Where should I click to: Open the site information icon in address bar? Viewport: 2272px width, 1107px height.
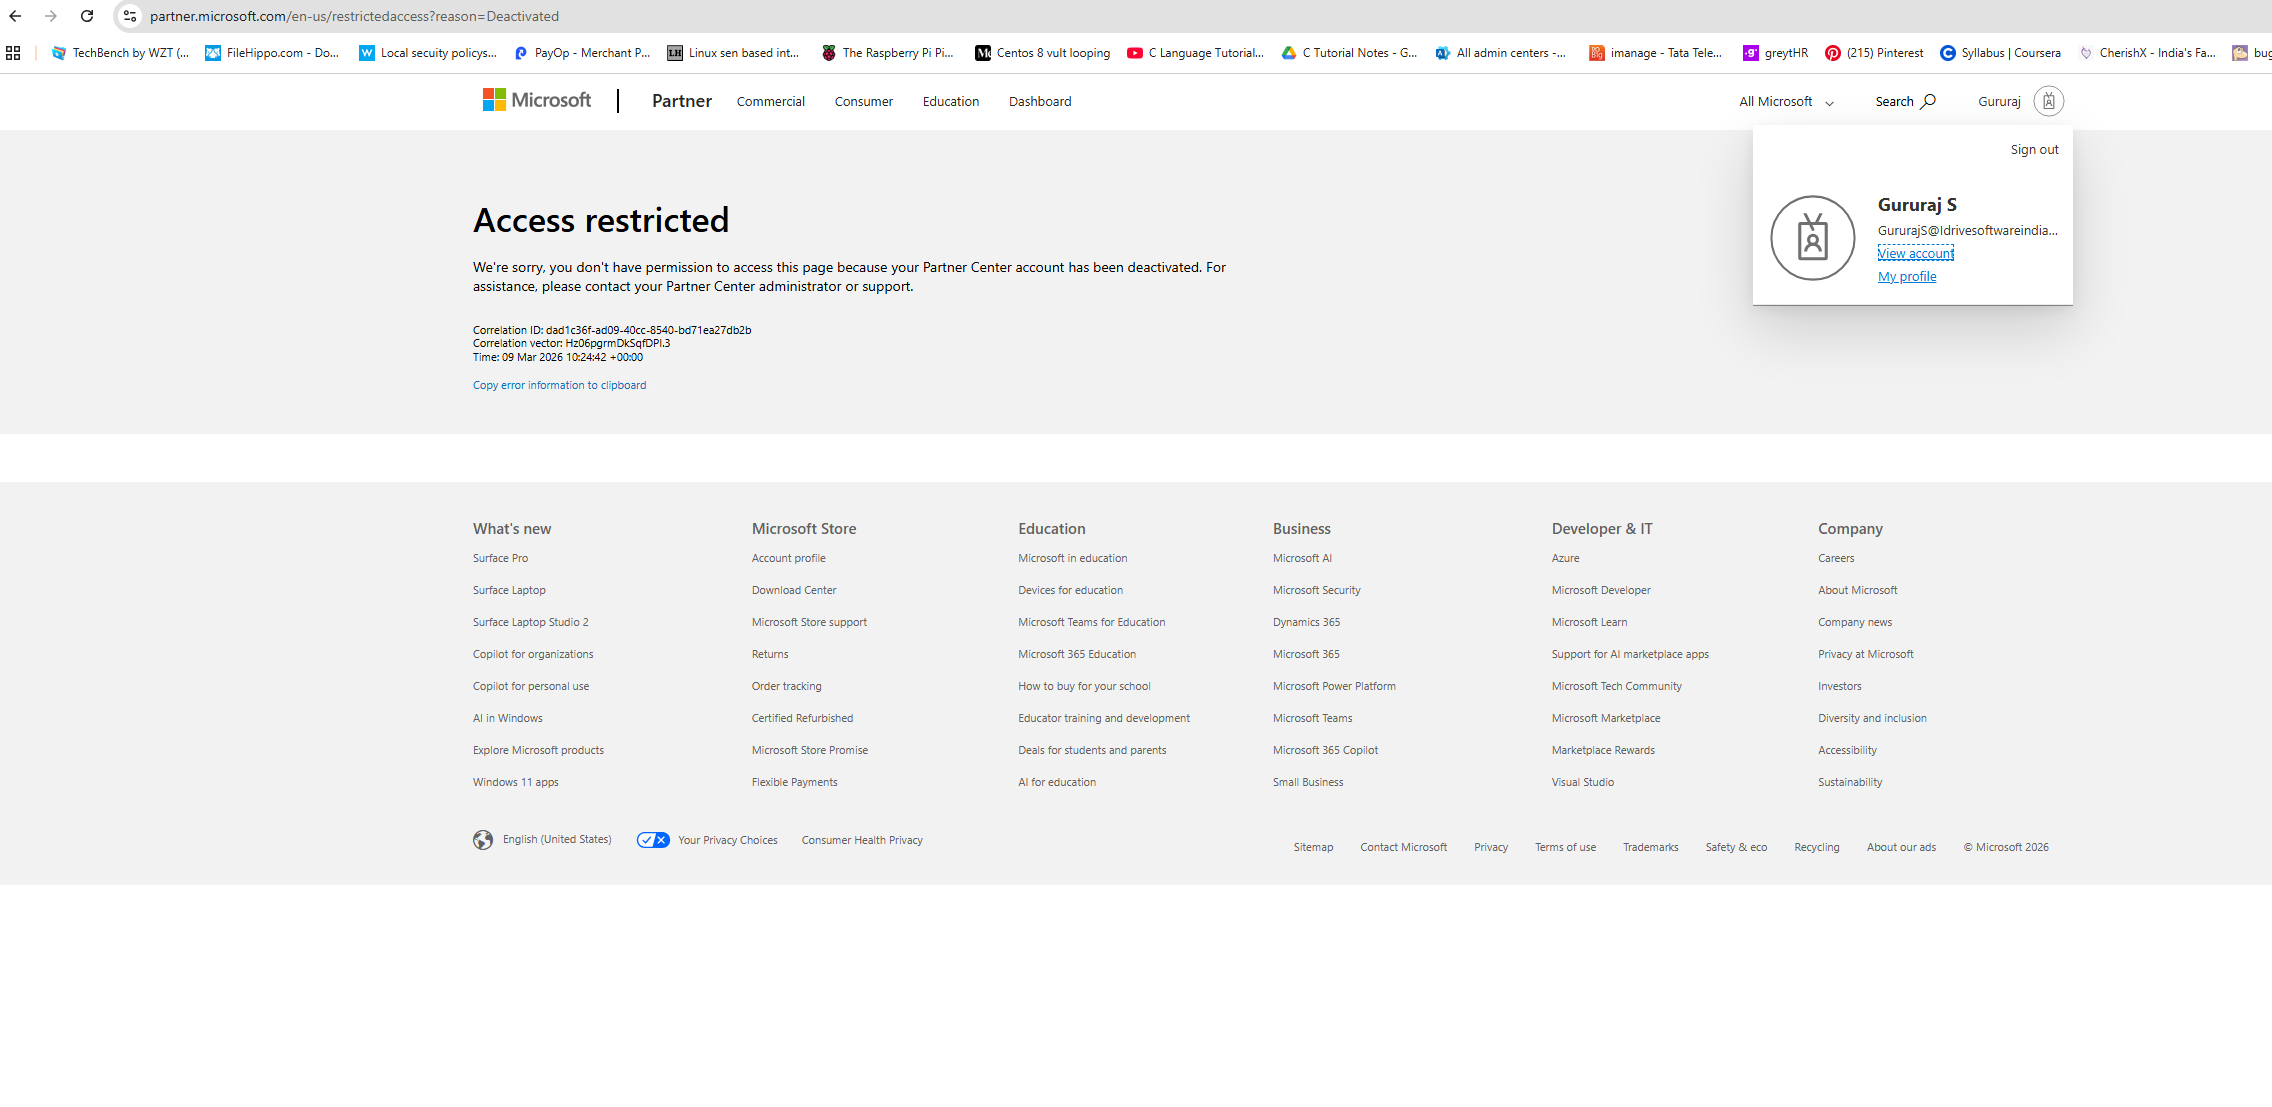130,16
